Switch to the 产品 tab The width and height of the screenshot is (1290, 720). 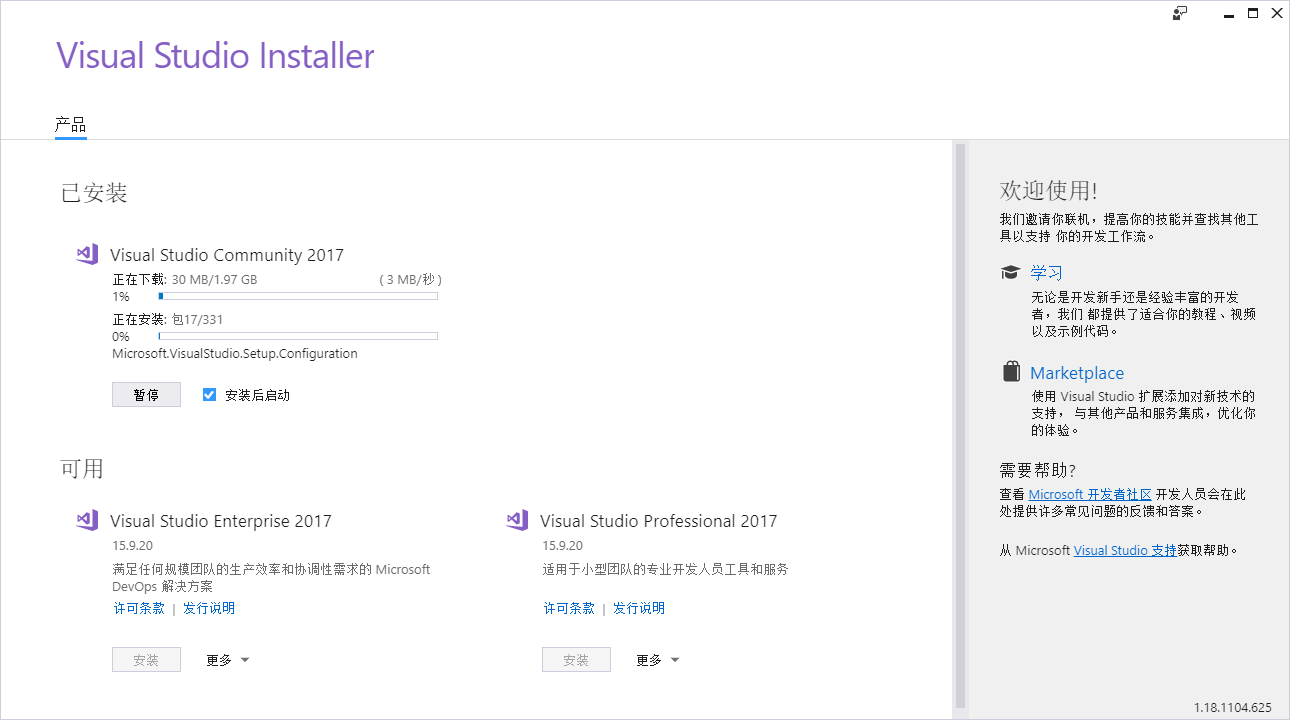pos(70,124)
